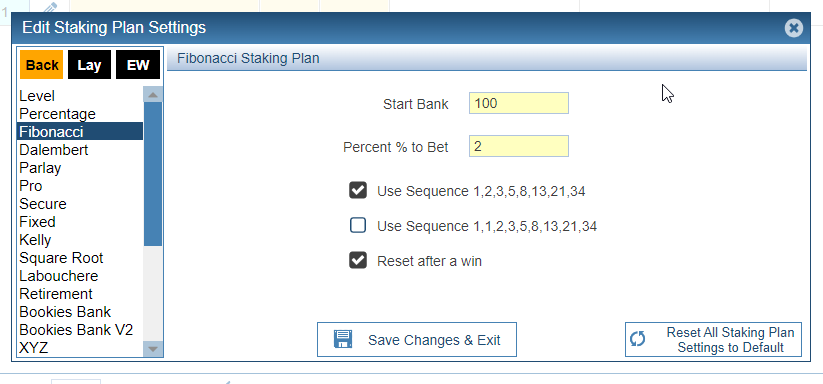Select the Back tab
823x384 pixels.
(41, 65)
